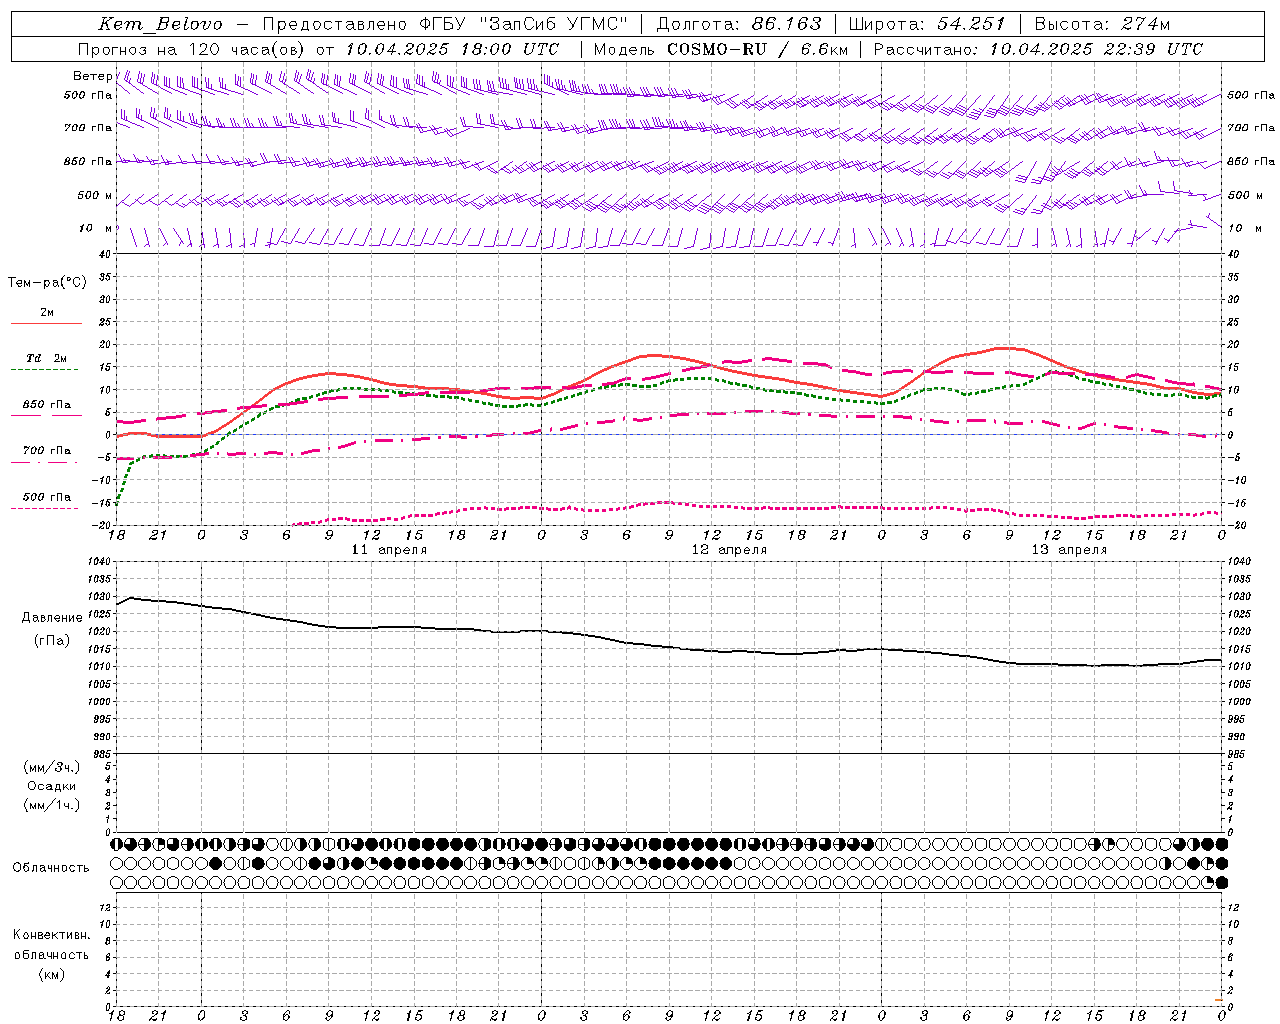The height and width of the screenshot is (1024, 1280).
Task: Click the '2м' temperature legend entry
Action: (x=47, y=313)
